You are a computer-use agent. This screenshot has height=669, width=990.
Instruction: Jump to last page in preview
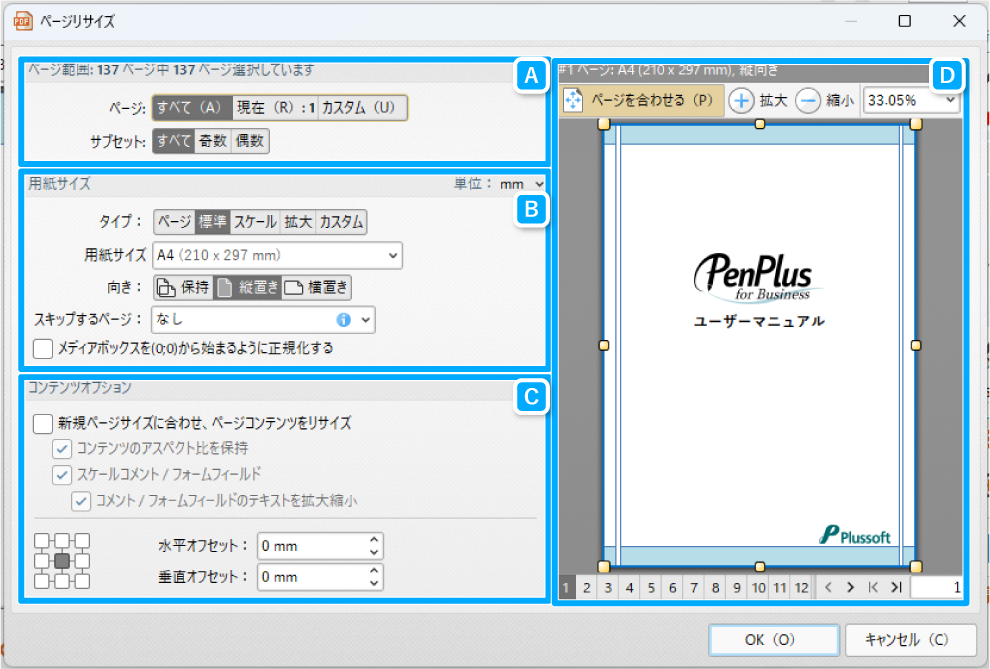click(x=896, y=588)
